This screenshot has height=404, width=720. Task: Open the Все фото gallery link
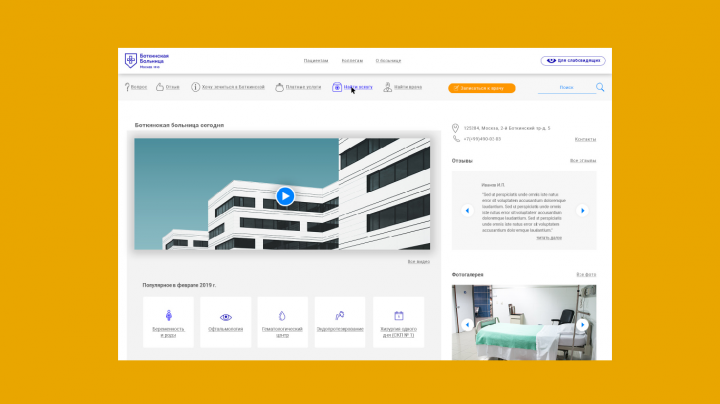click(586, 275)
